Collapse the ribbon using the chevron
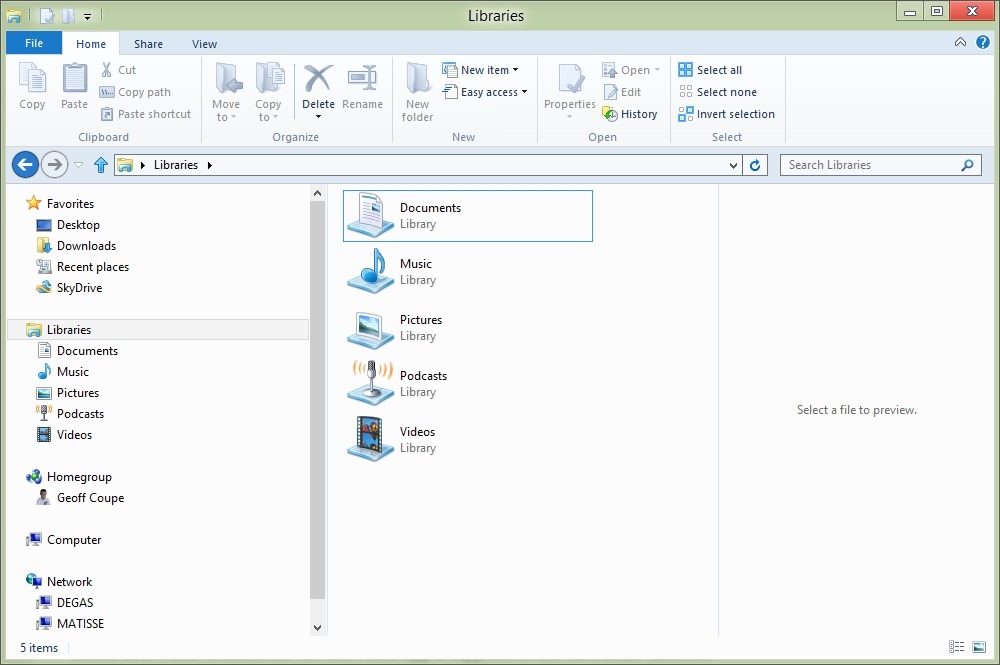This screenshot has height=665, width=1000. [x=960, y=43]
